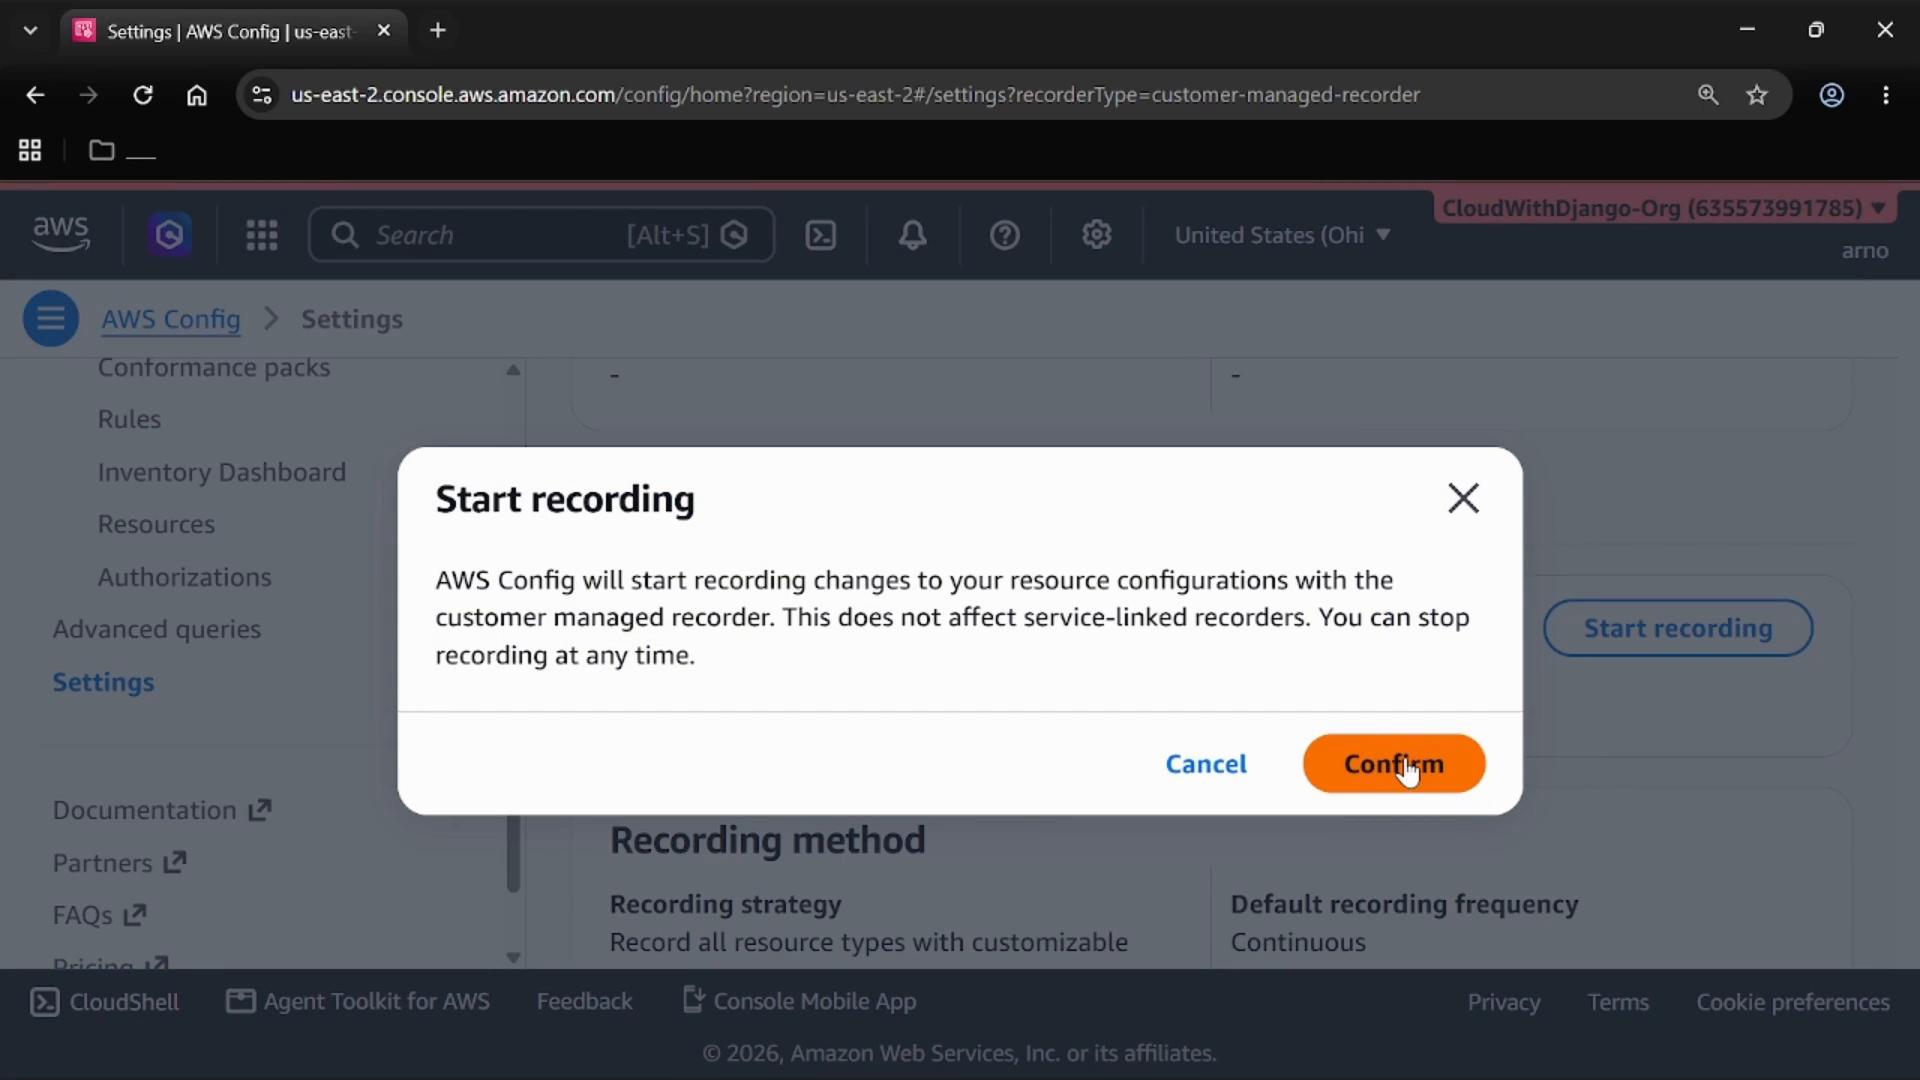This screenshot has width=1920, height=1080.
Task: Open Rules in the sidebar
Action: pyautogui.click(x=129, y=419)
